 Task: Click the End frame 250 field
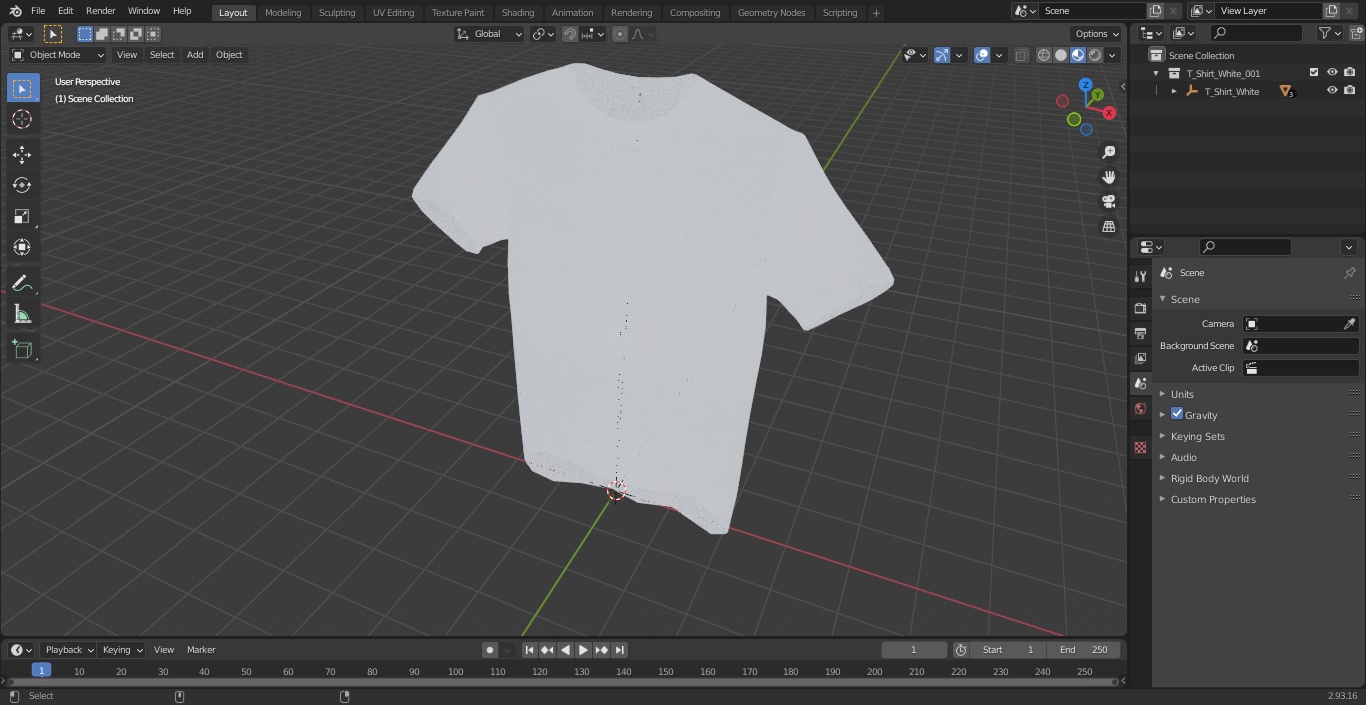1084,650
